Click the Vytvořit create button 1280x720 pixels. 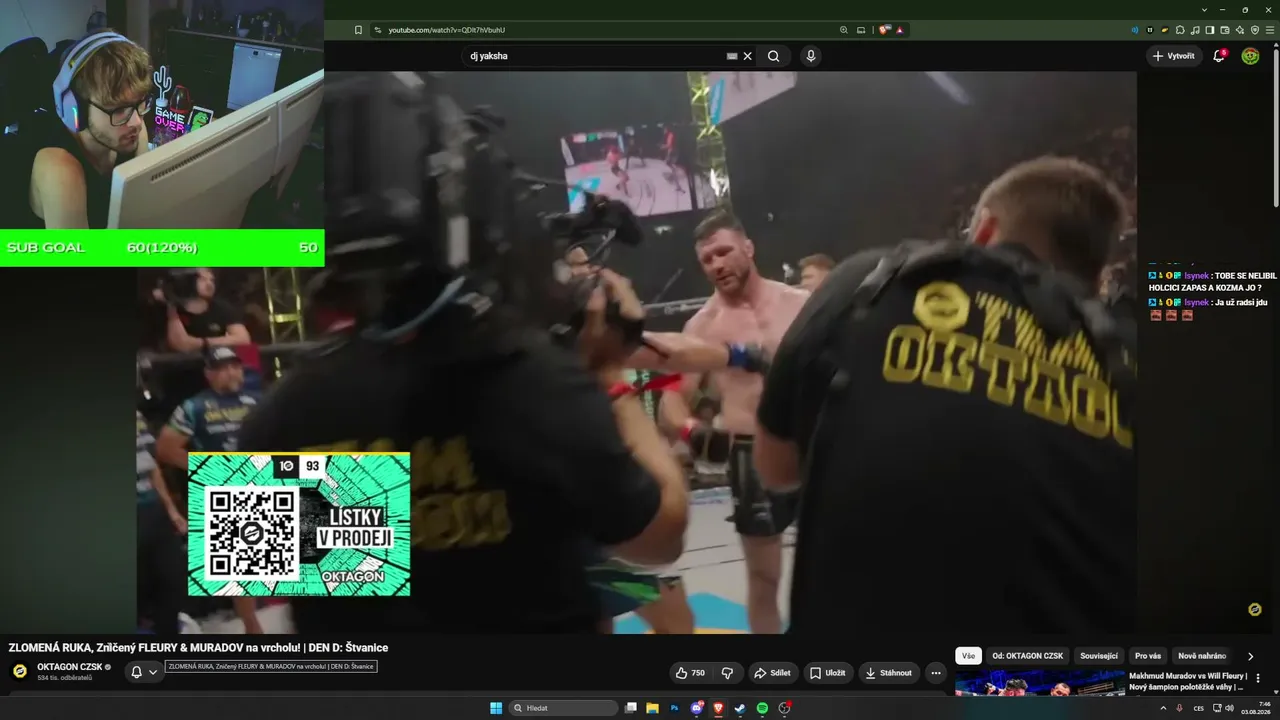click(x=1173, y=56)
